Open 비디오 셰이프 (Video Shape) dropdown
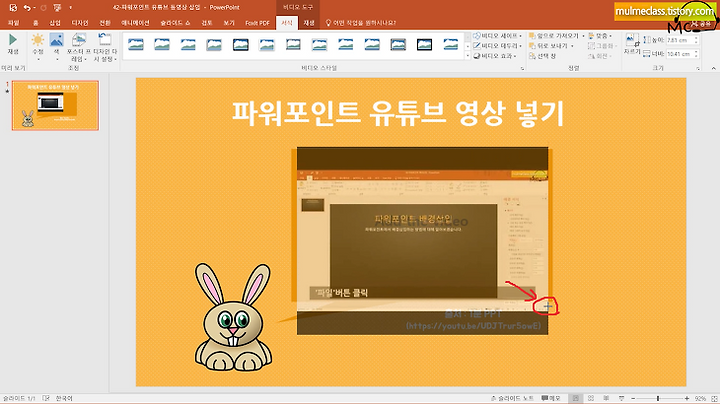 [498, 36]
